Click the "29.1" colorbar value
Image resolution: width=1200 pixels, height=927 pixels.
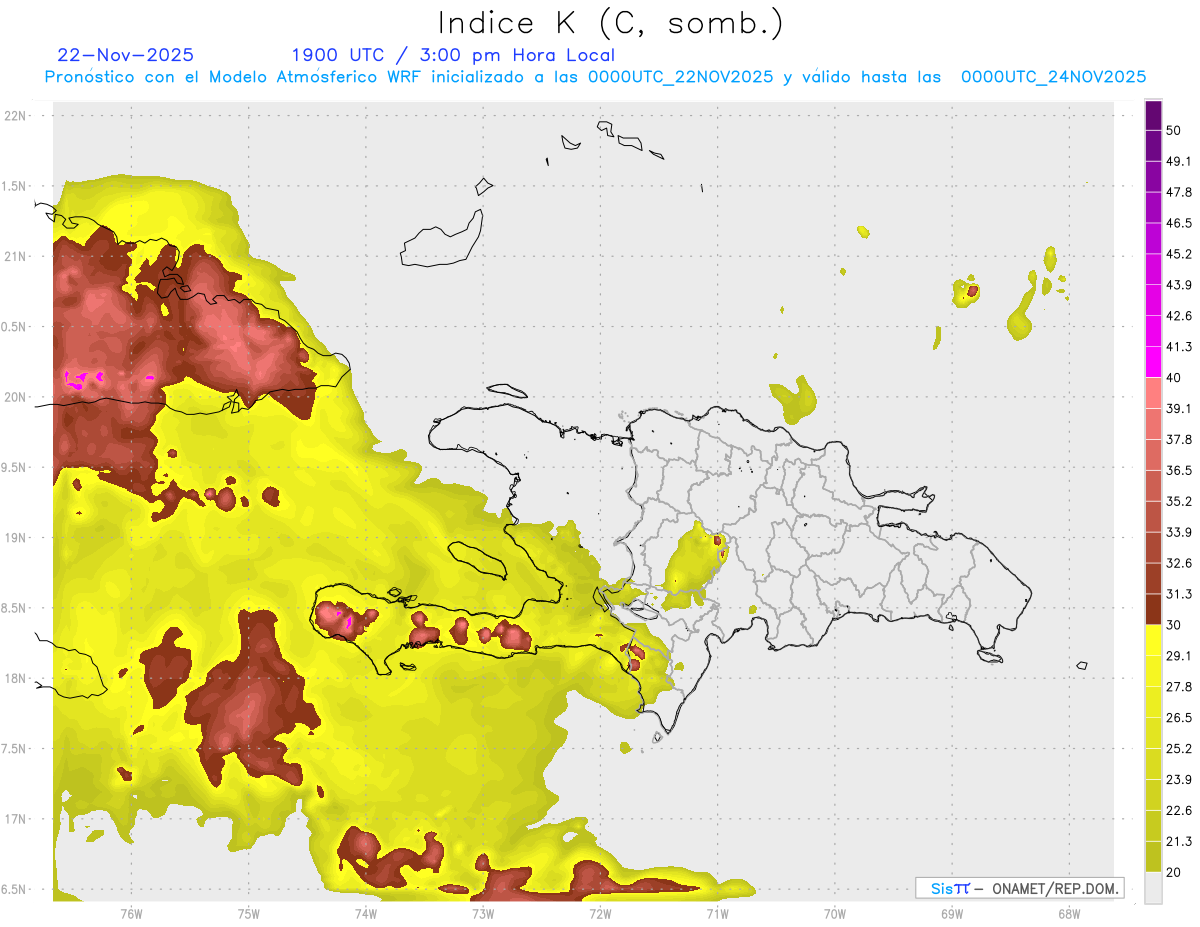click(x=1179, y=656)
